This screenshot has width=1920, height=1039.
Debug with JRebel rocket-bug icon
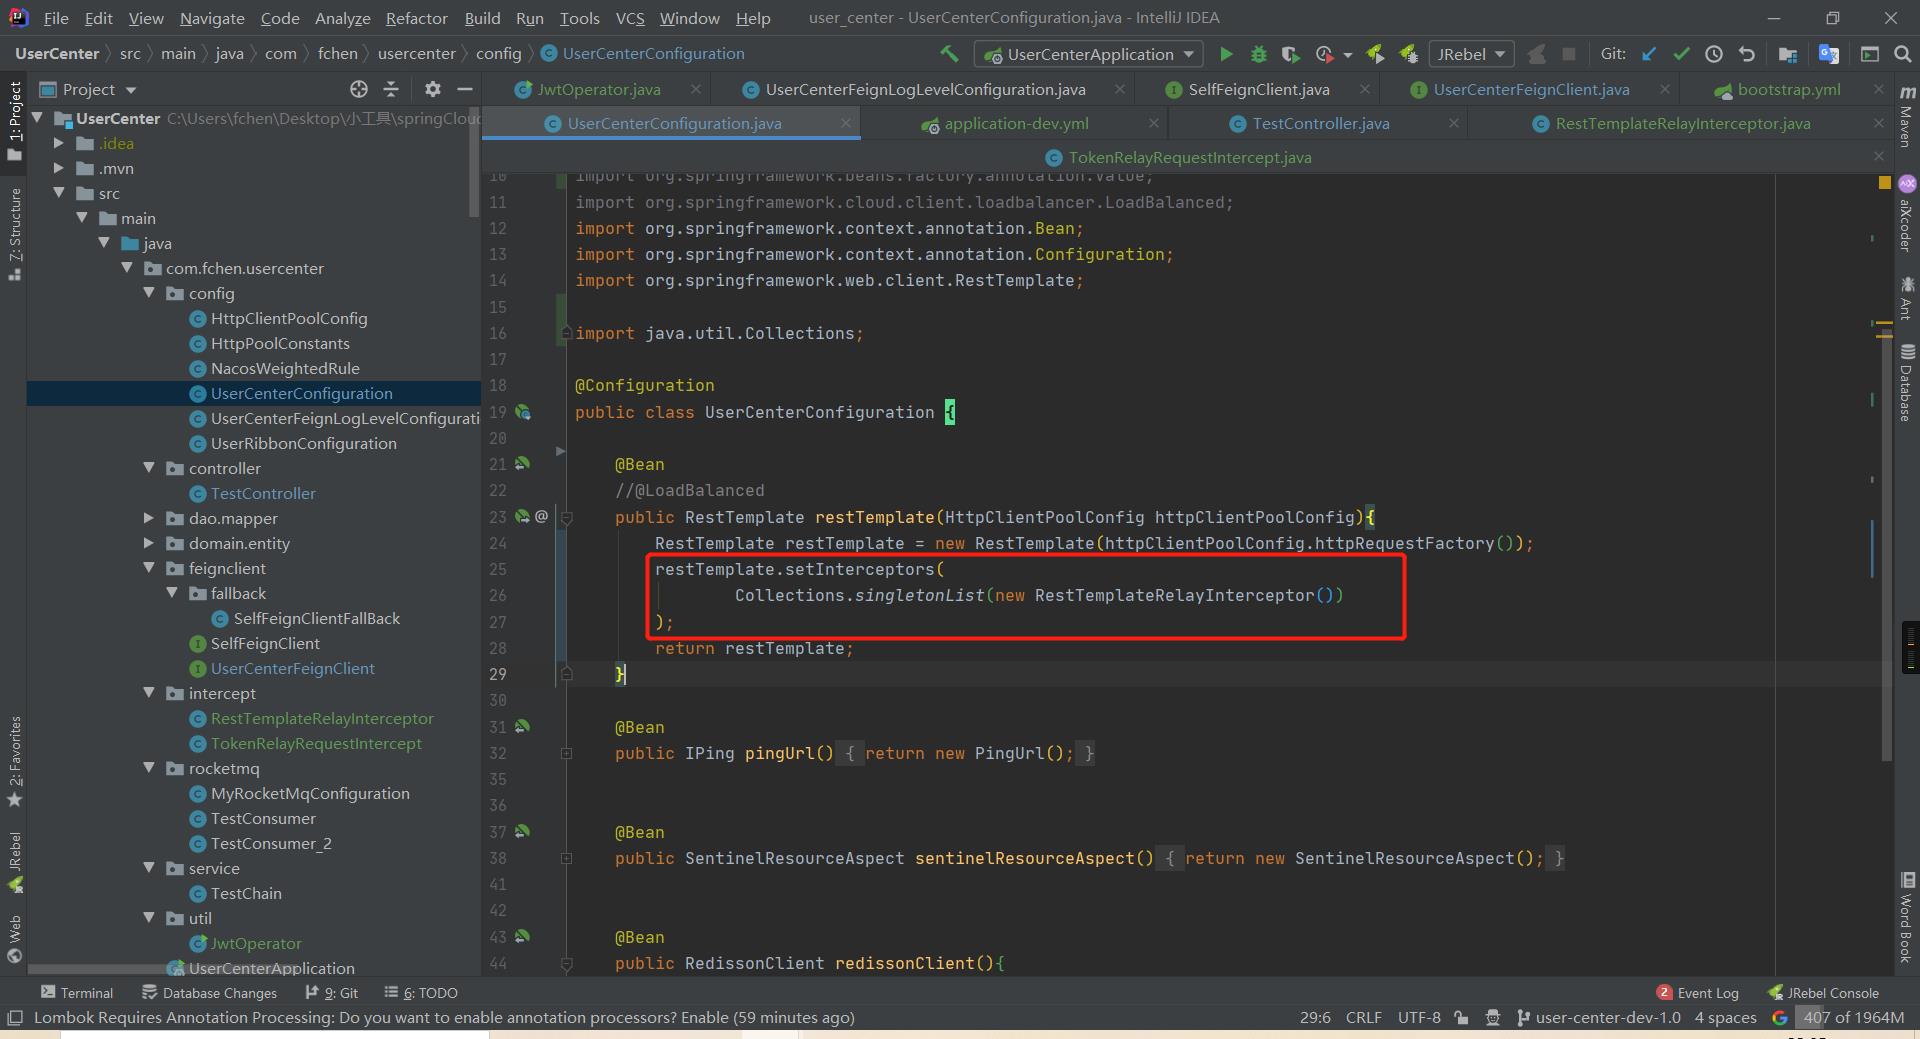(x=1409, y=54)
